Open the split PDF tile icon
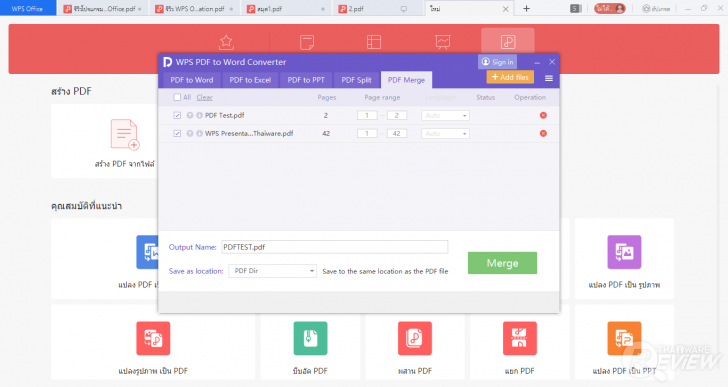The image size is (728, 387). pos(520,338)
